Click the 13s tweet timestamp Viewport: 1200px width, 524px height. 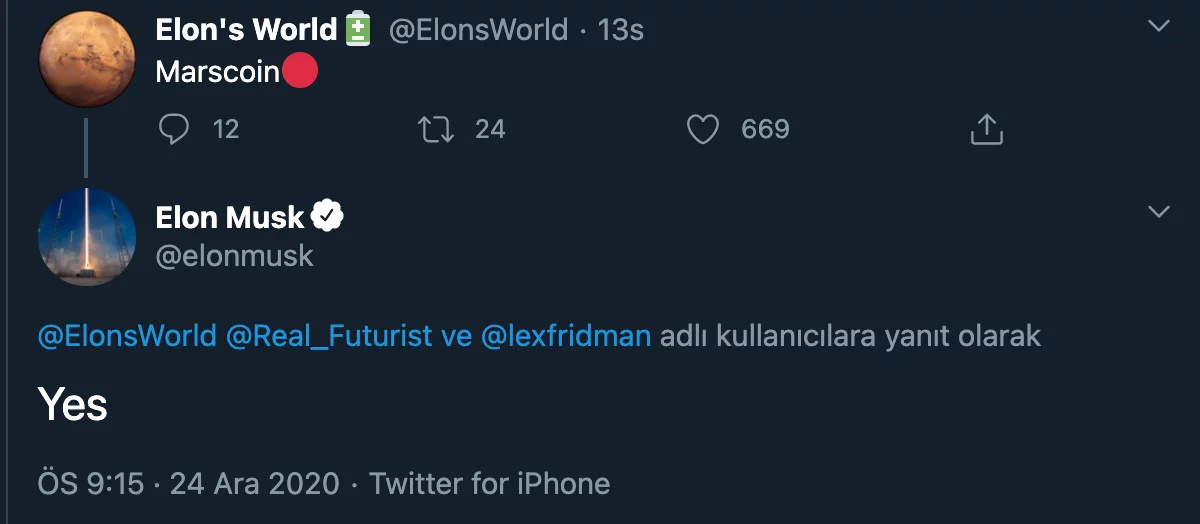tap(621, 30)
